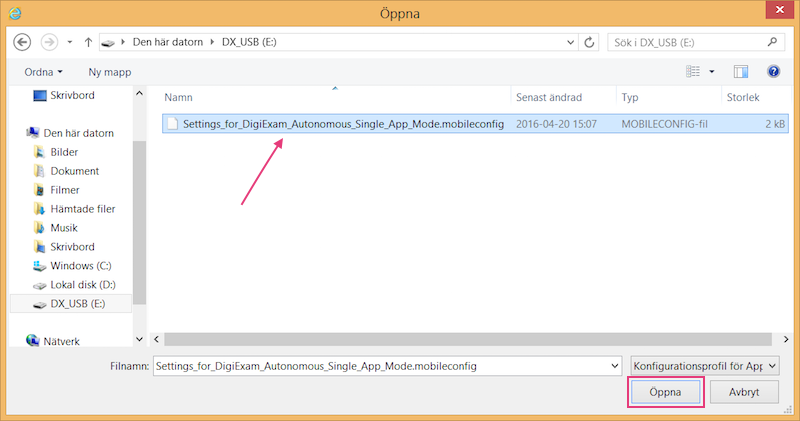Click the date 2016-04-20 15:07 cell
Viewport: 800px width, 421px height.
[x=556, y=124]
